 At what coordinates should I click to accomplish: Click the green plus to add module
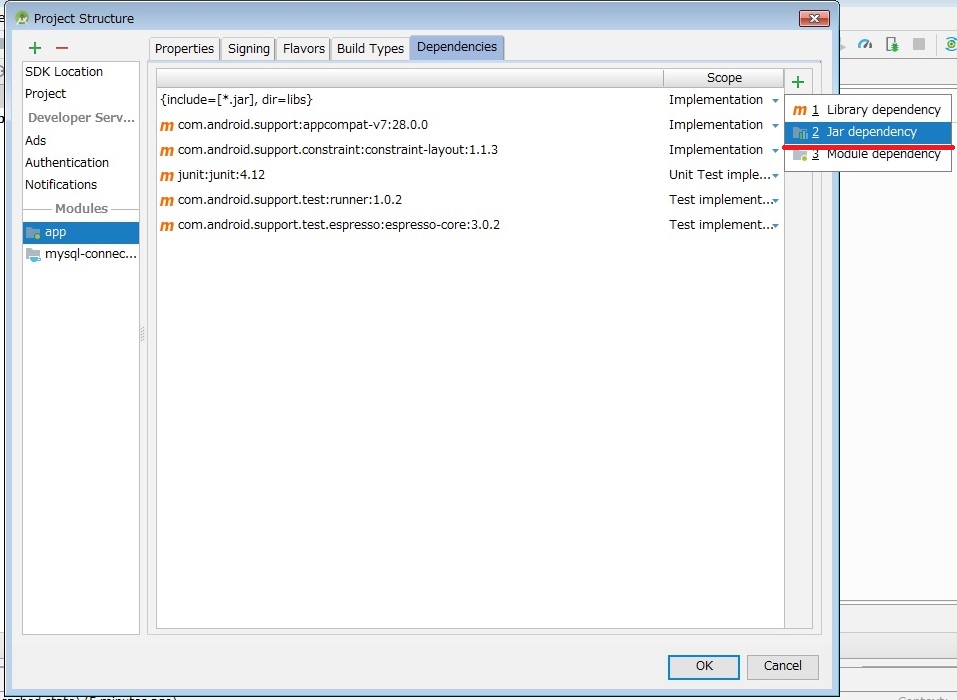click(35, 48)
